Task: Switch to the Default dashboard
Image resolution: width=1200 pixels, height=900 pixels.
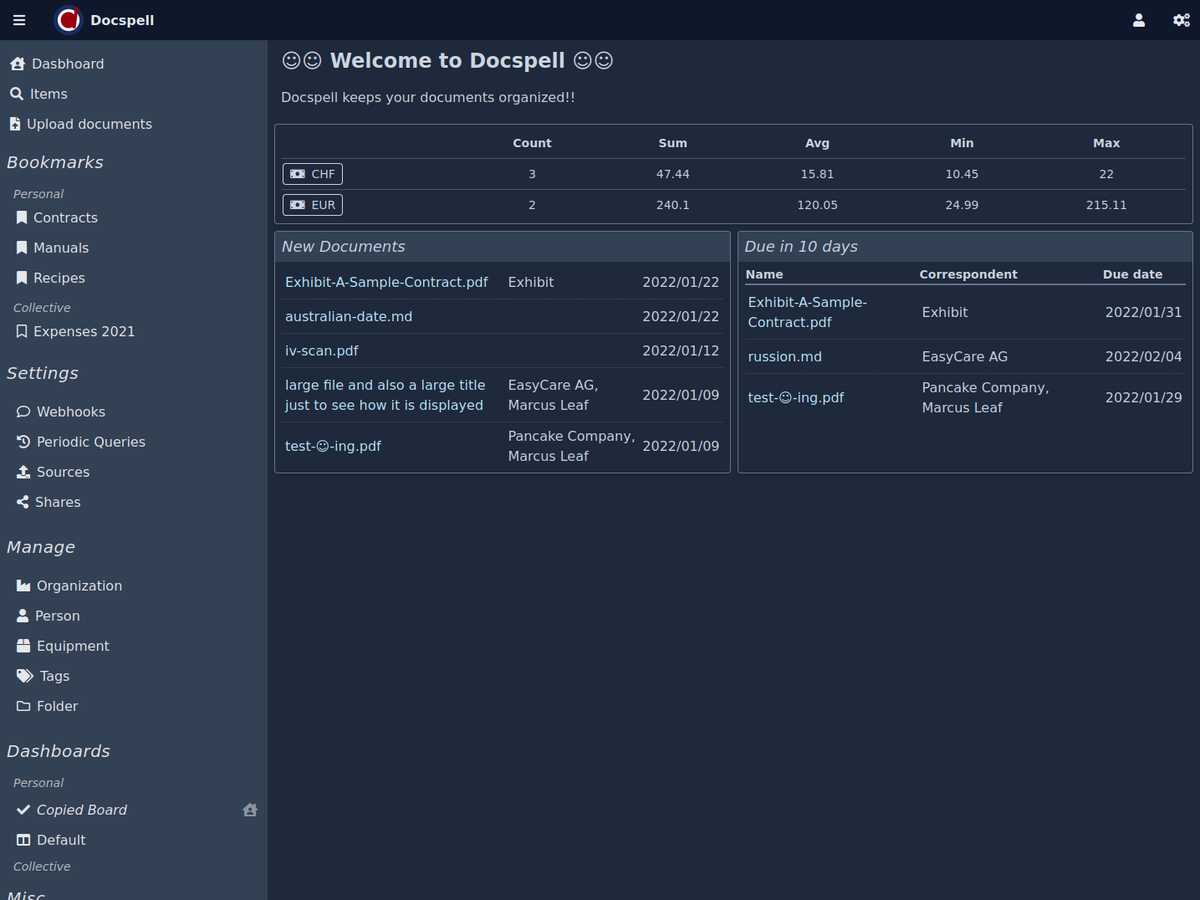Action: (x=60, y=840)
